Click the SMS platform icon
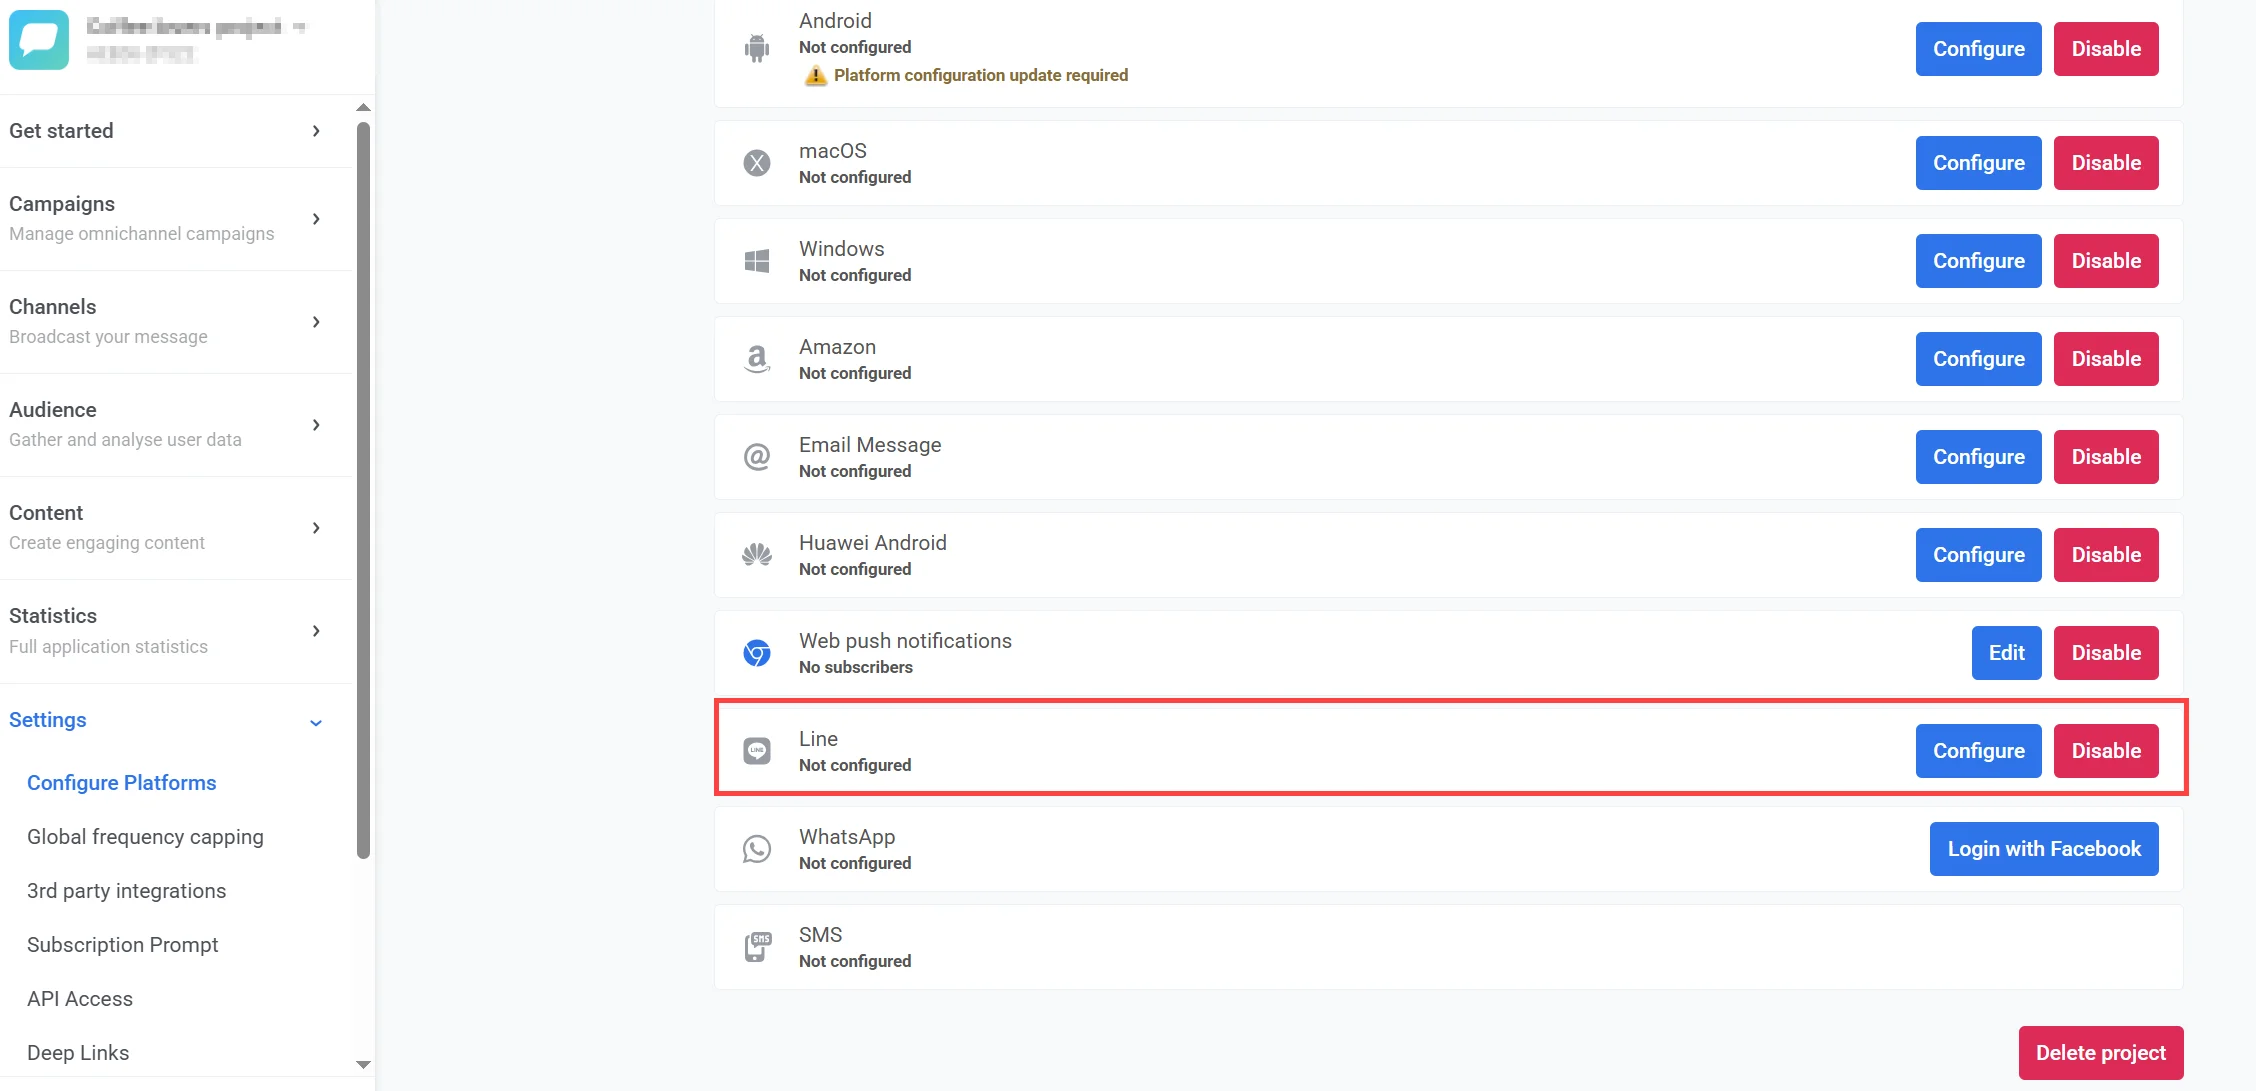Viewport: 2256px width, 1091px height. (x=757, y=947)
